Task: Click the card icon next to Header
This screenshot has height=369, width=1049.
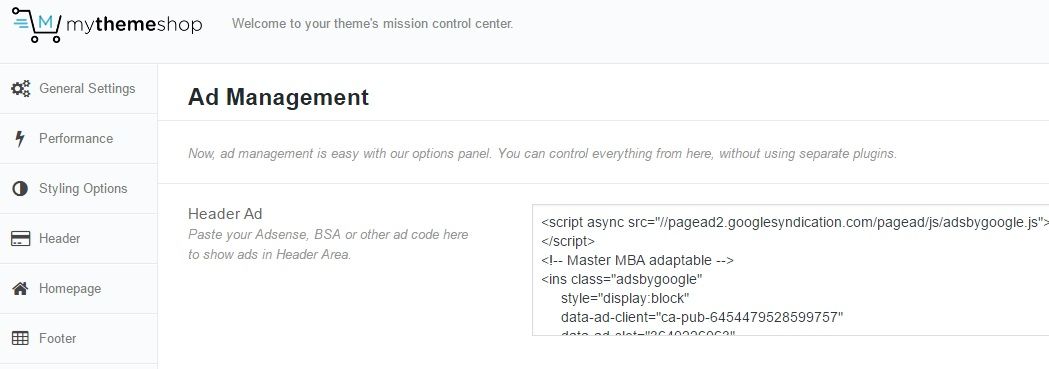Action: coord(20,239)
